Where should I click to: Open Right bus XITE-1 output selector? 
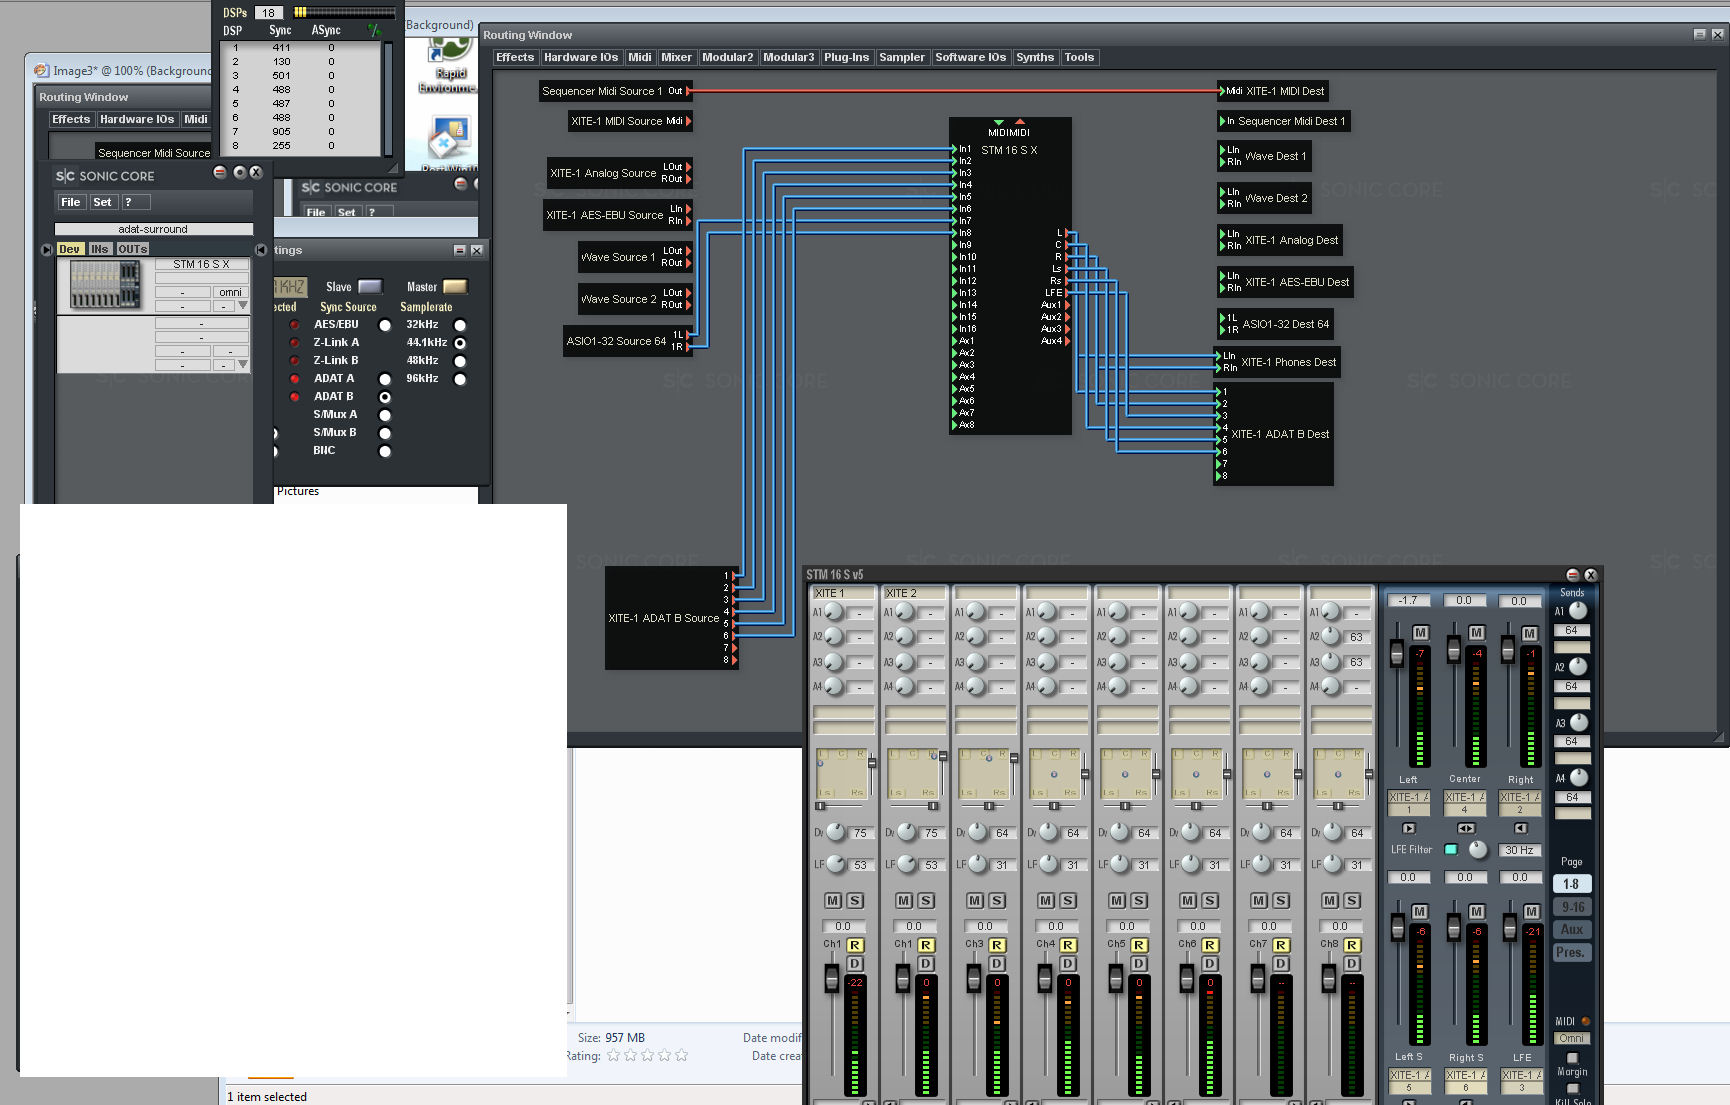tap(1521, 803)
